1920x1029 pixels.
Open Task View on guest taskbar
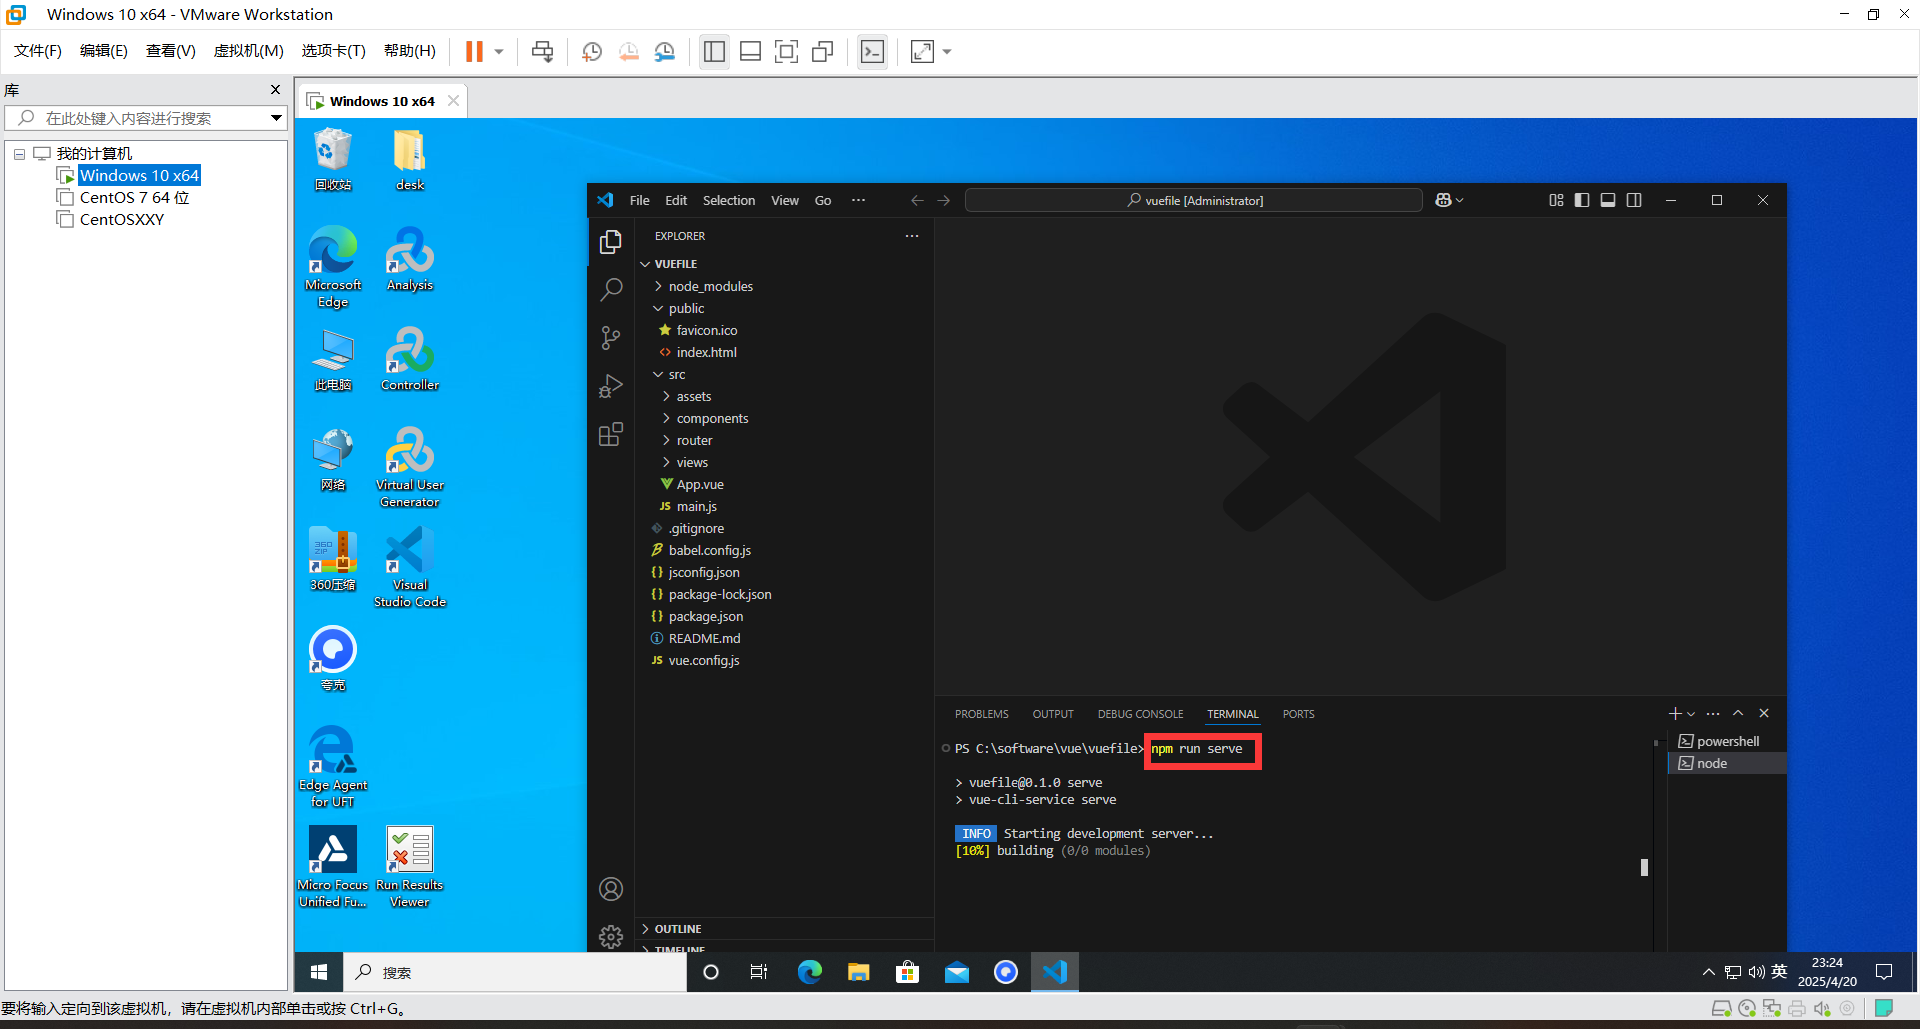tap(759, 972)
